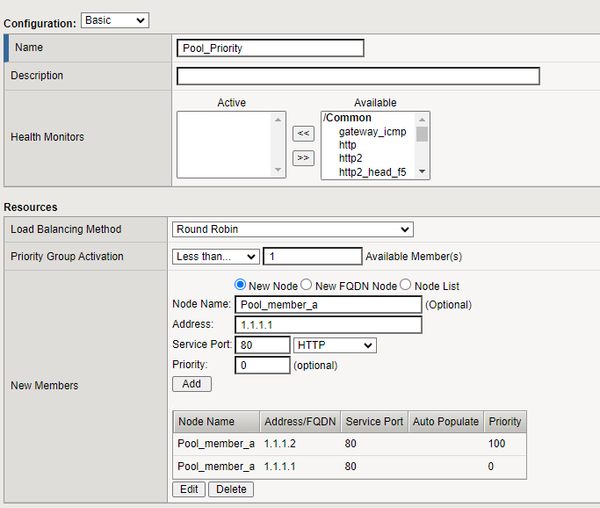
Task: Open the HTTP service port type dropdown
Action: (x=335, y=344)
